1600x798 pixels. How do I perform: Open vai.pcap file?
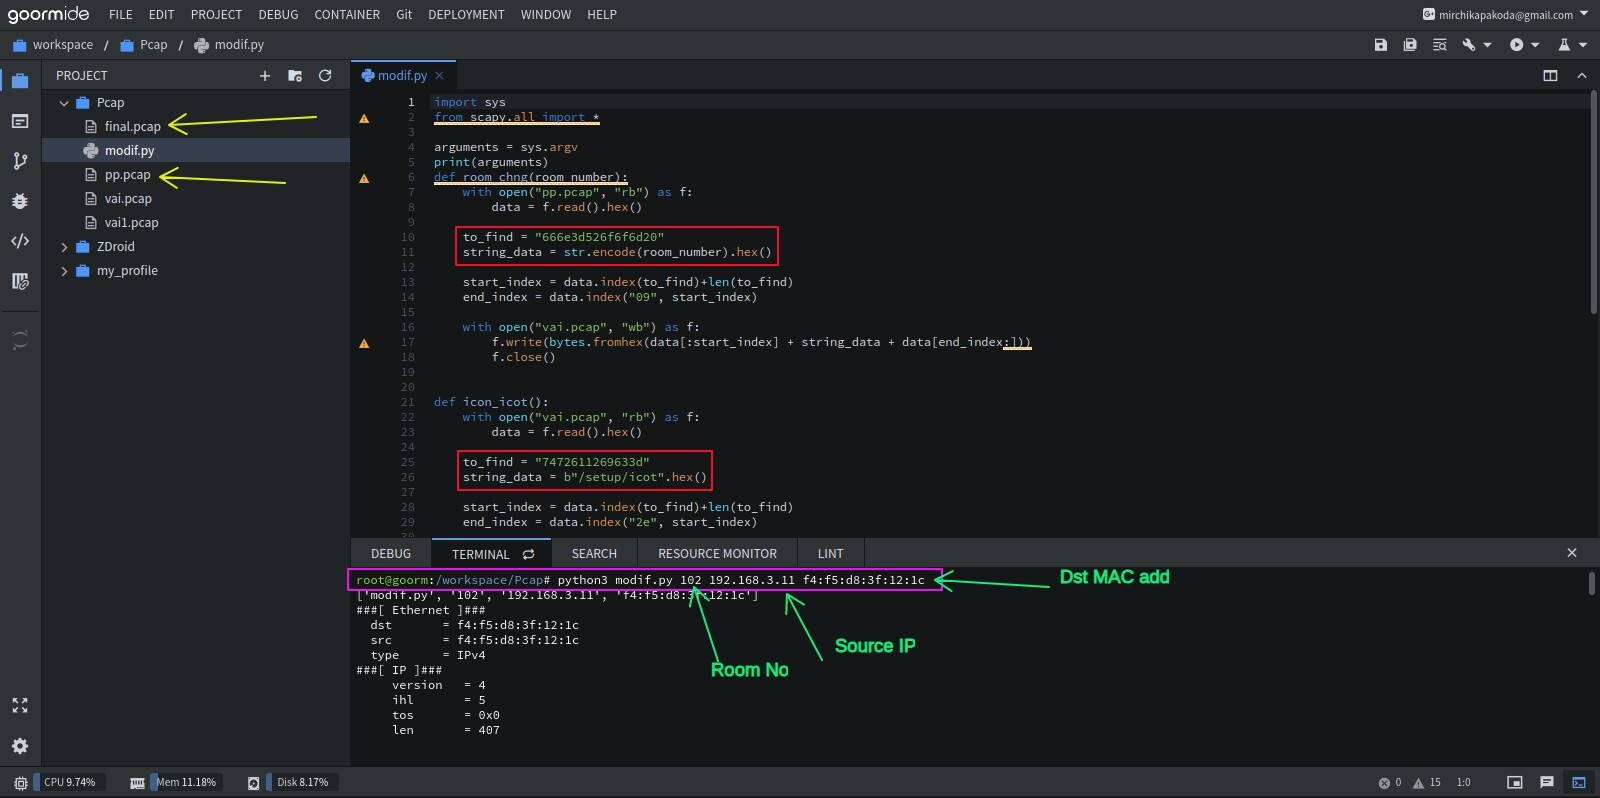[x=128, y=199]
